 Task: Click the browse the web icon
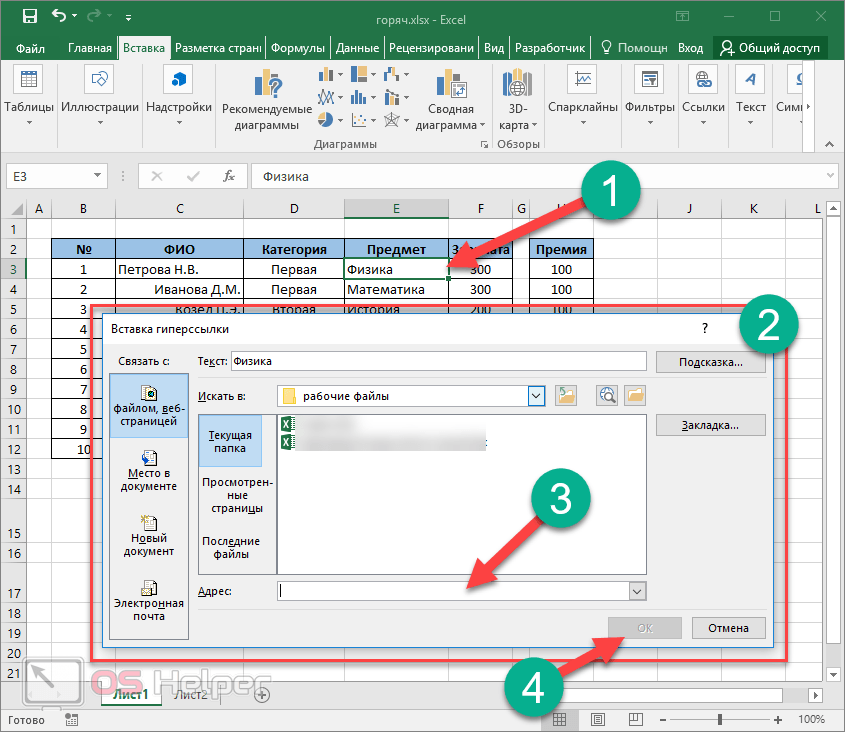point(606,396)
